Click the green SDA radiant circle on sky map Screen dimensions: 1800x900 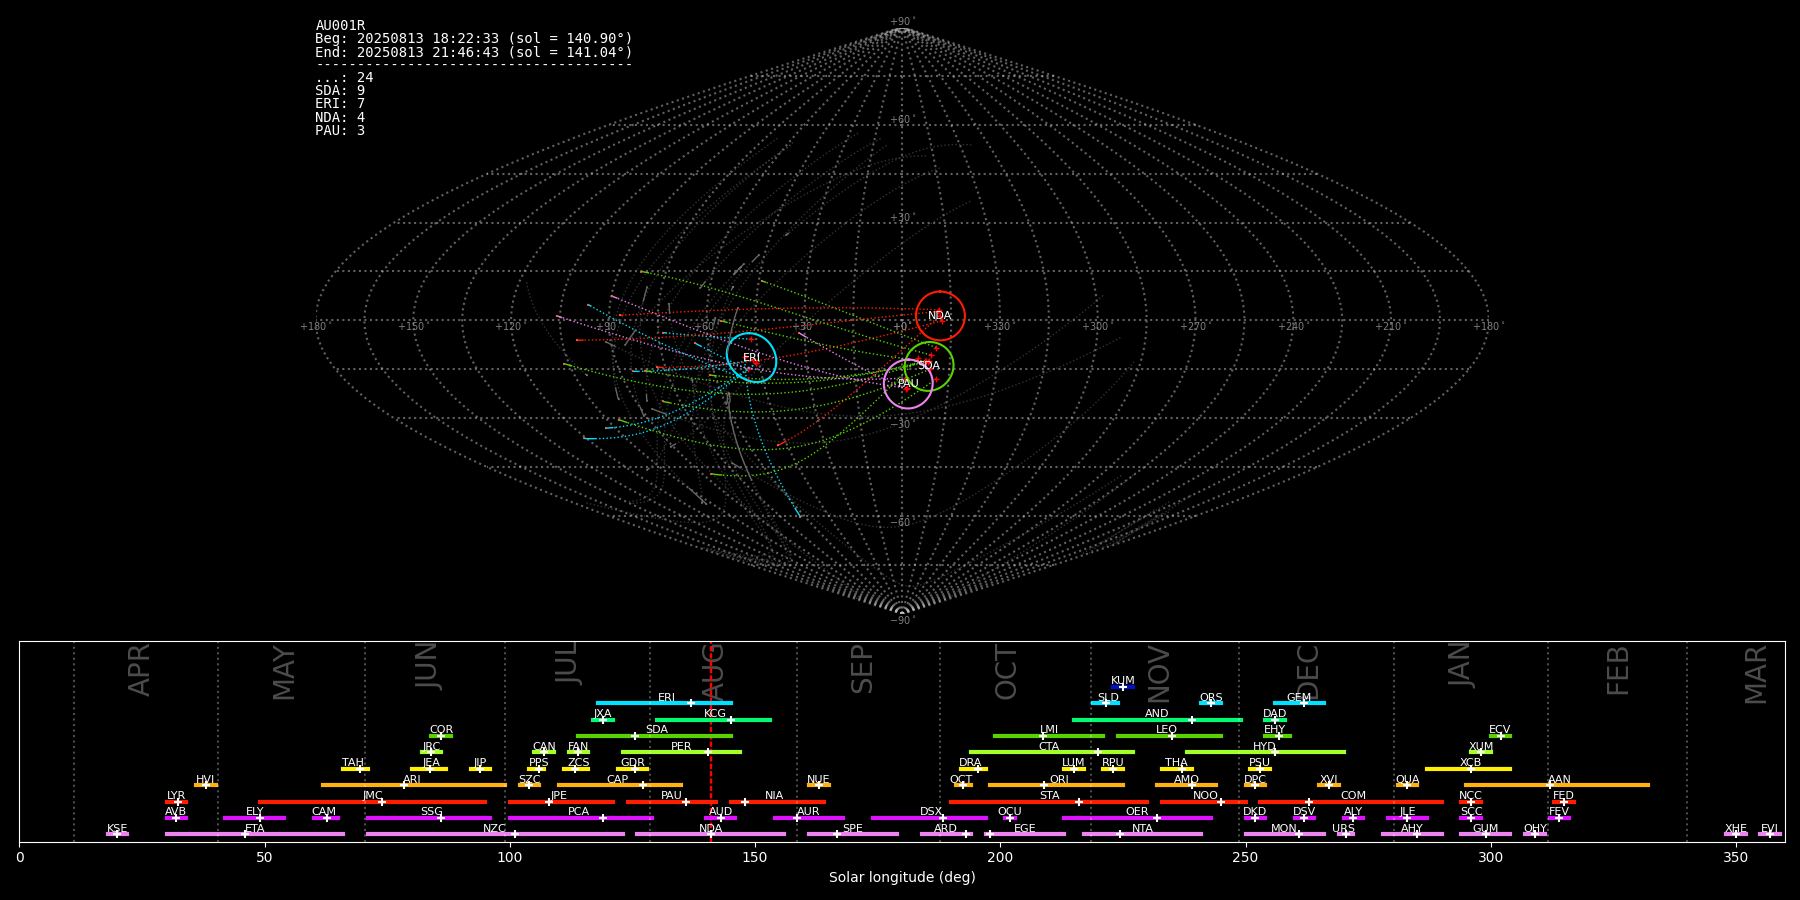(929, 366)
